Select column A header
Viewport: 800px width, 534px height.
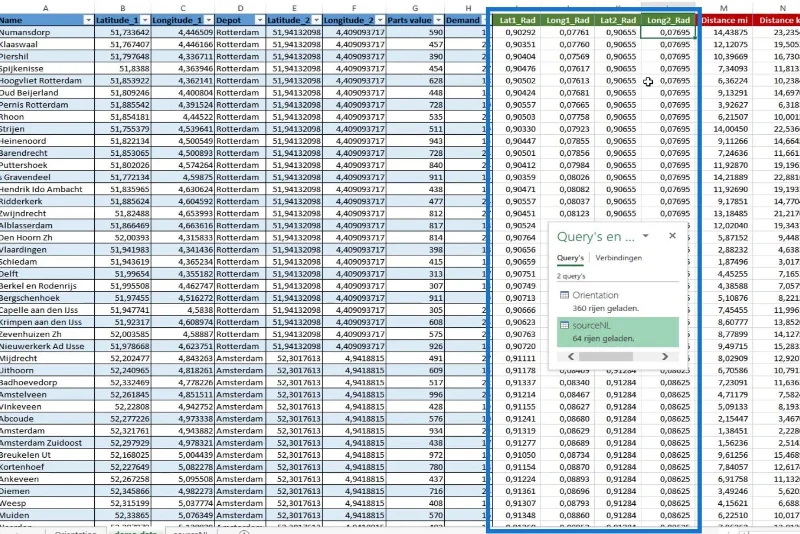pyautogui.click(x=46, y=8)
